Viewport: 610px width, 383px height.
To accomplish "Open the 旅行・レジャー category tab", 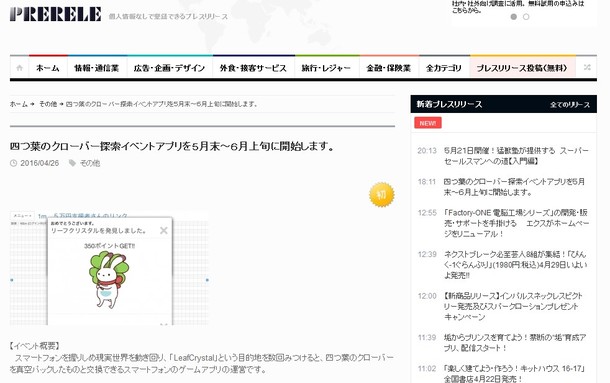I will [x=326, y=68].
